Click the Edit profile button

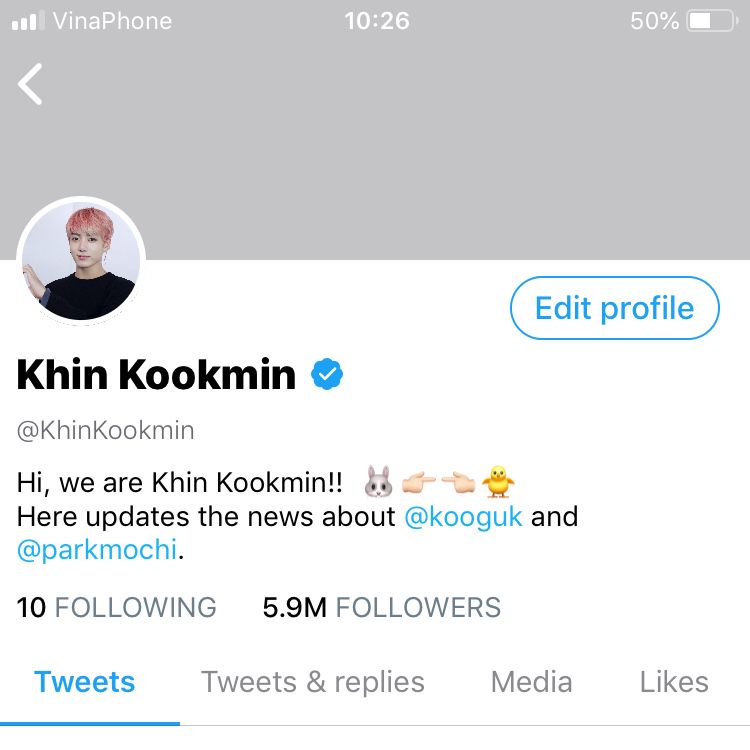pyautogui.click(x=614, y=308)
